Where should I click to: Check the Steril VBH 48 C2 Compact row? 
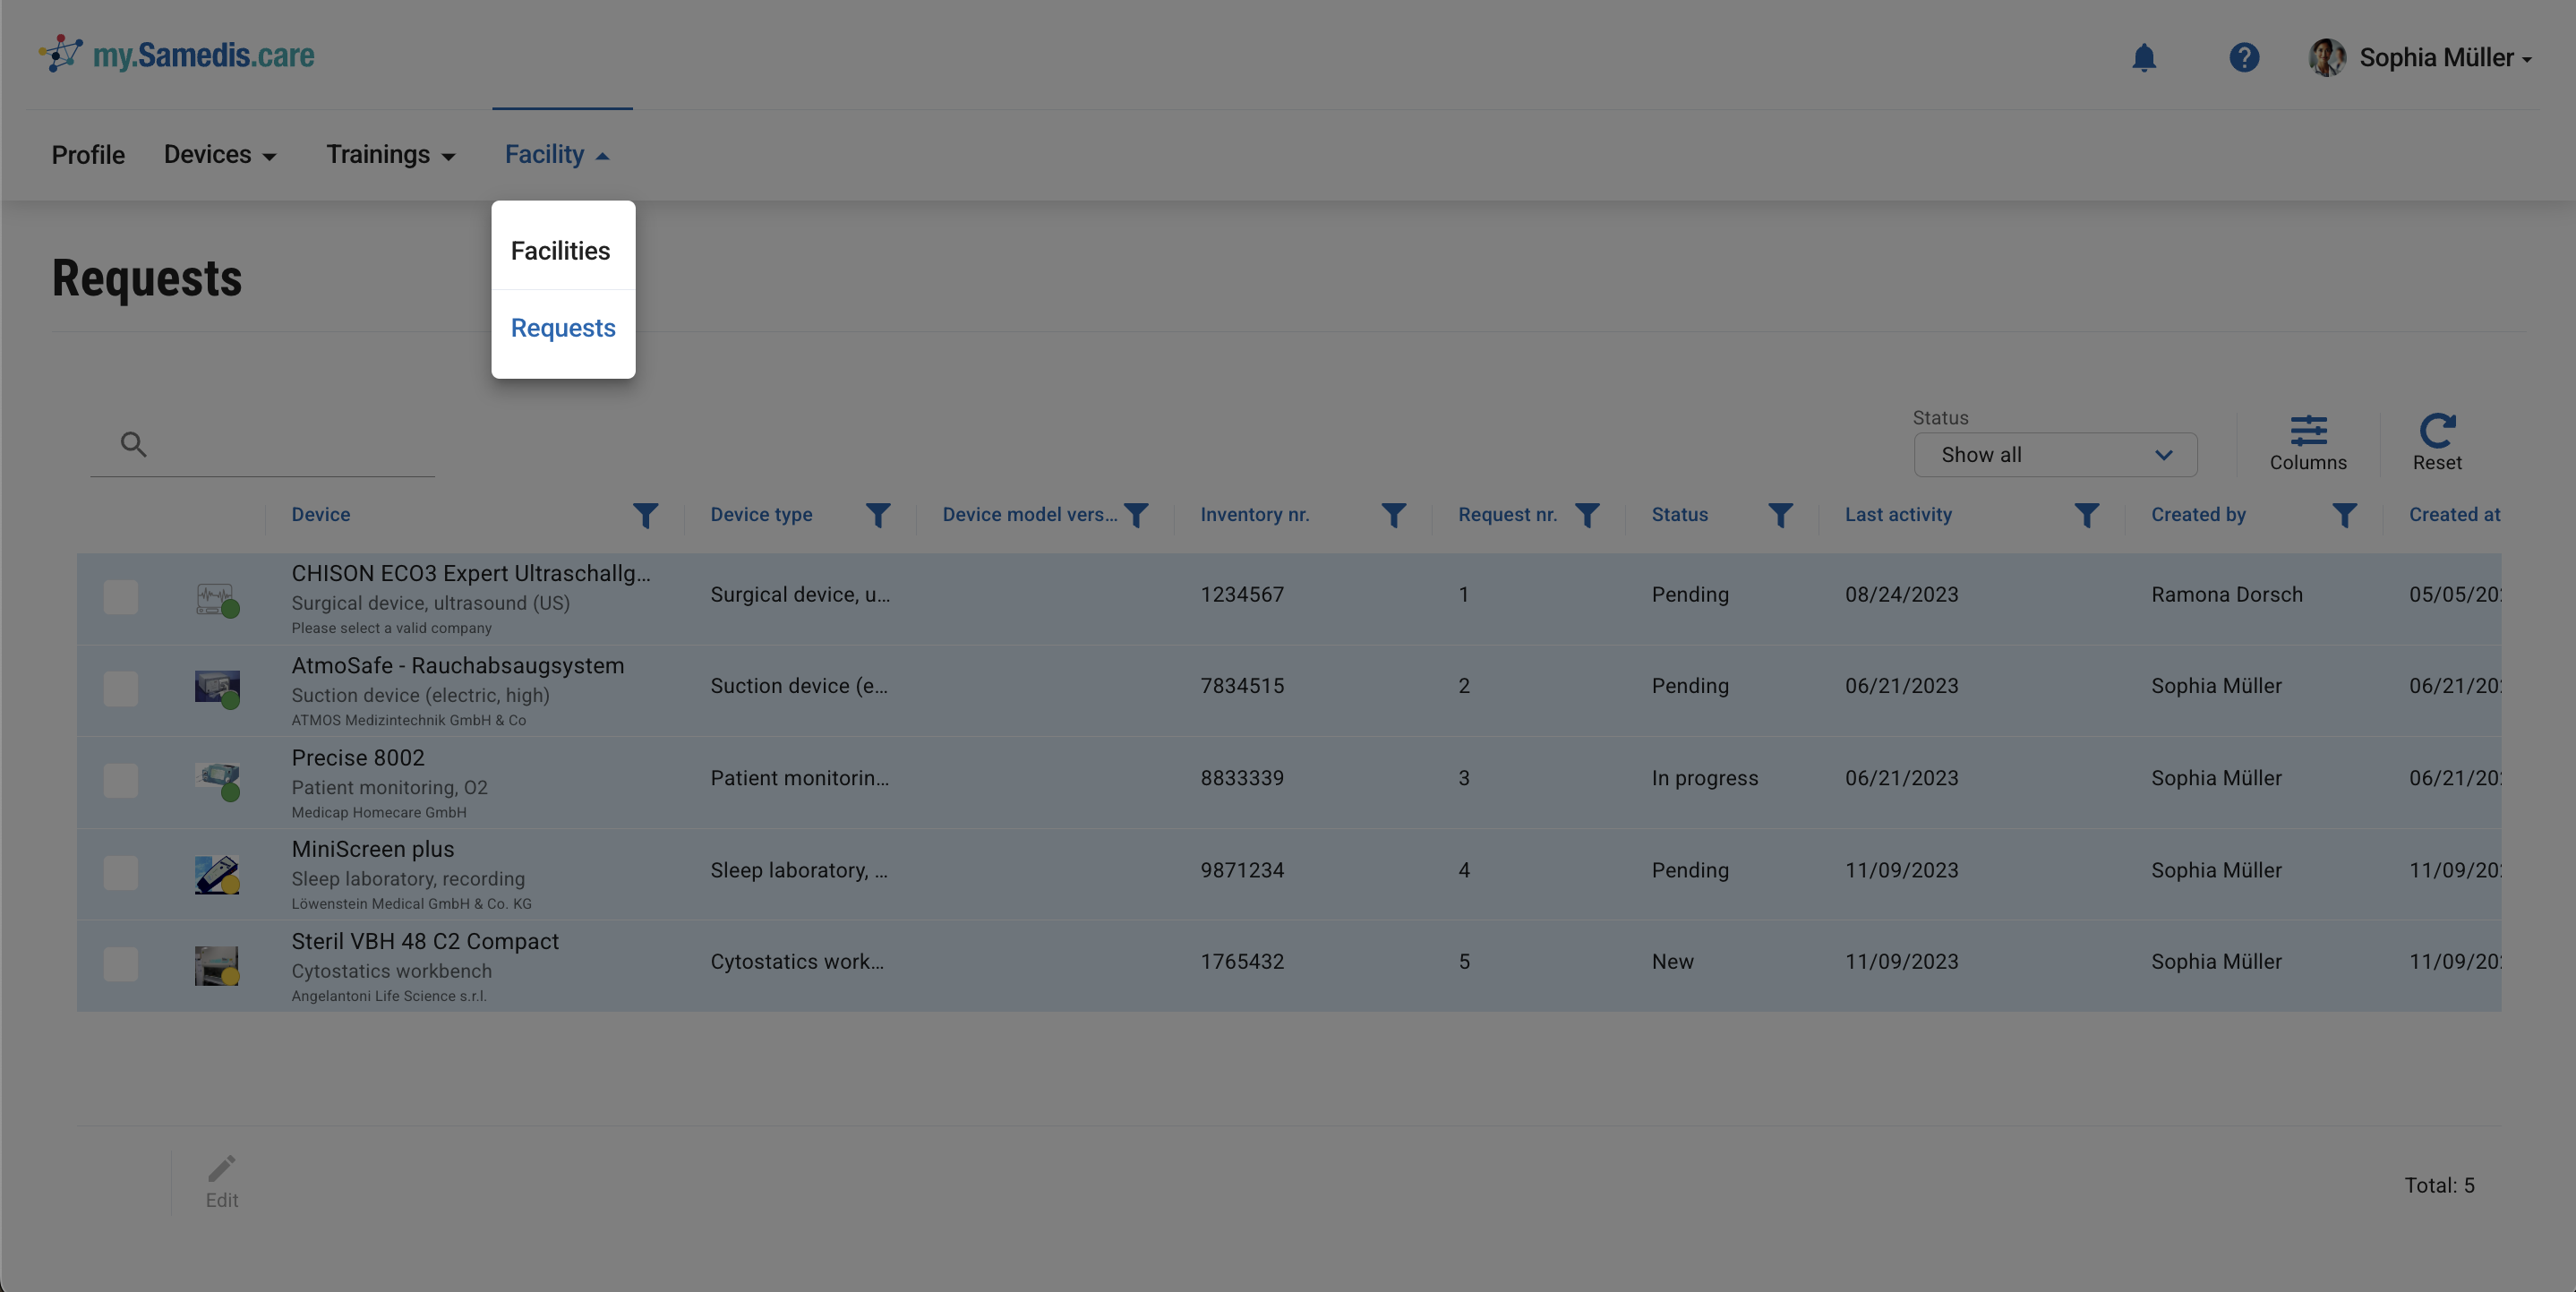(x=121, y=964)
